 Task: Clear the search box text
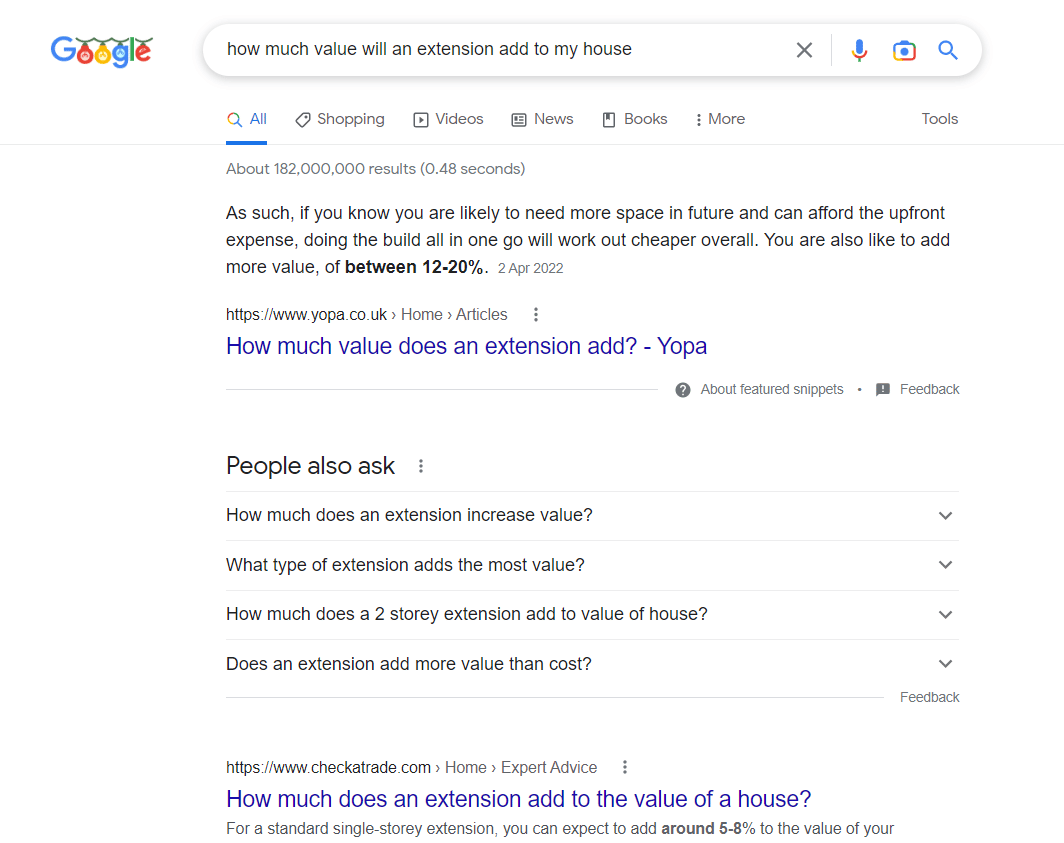click(x=804, y=50)
